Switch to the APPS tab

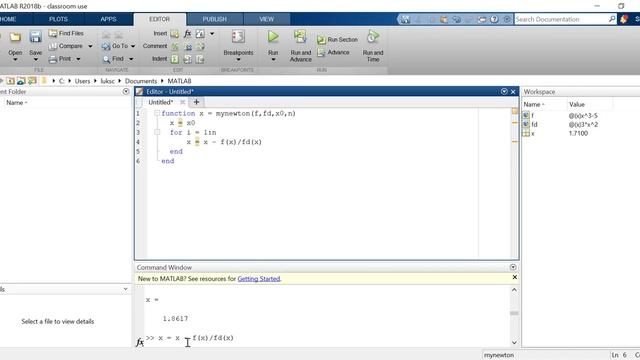pos(108,19)
